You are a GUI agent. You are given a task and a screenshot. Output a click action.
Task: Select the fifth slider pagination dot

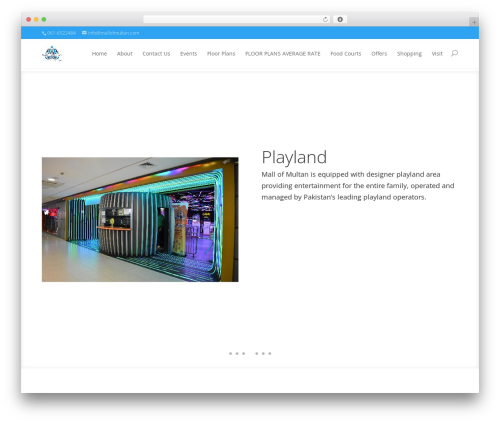tap(263, 353)
